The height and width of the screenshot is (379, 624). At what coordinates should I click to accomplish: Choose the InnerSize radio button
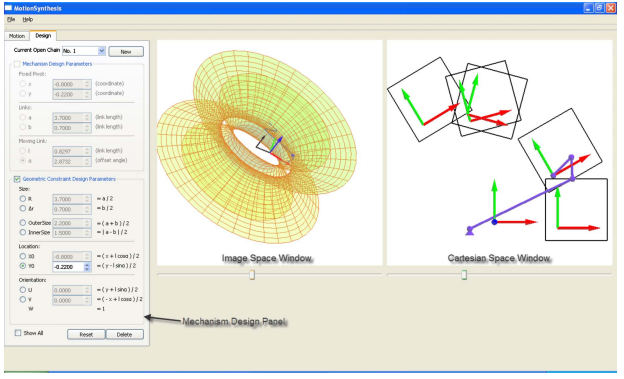[x=23, y=232]
